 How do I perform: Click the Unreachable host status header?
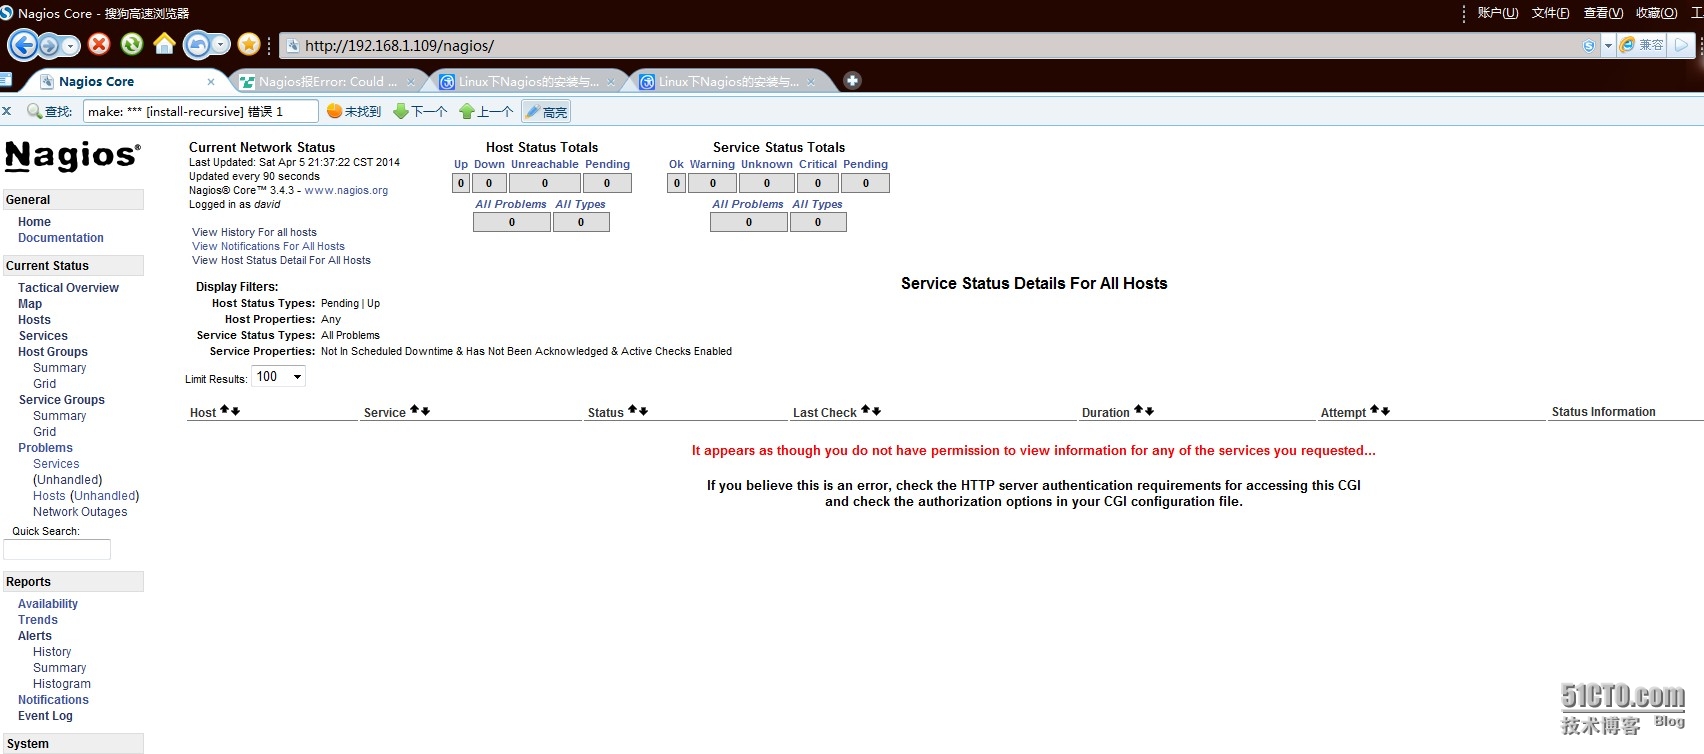click(544, 164)
